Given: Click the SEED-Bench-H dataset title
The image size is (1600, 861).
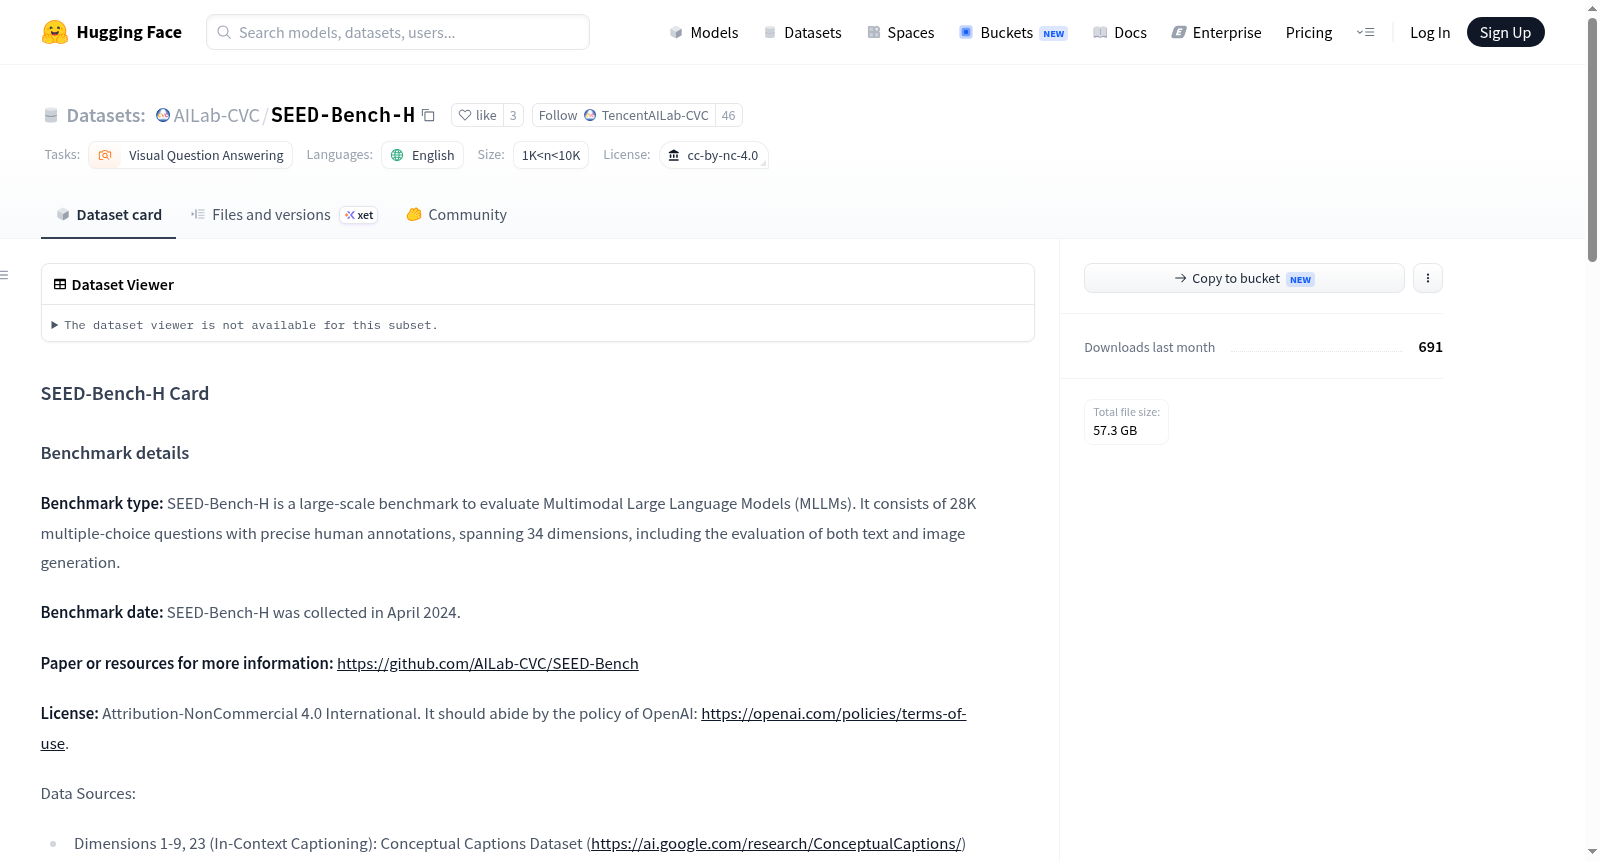Looking at the screenshot, I should 343,115.
